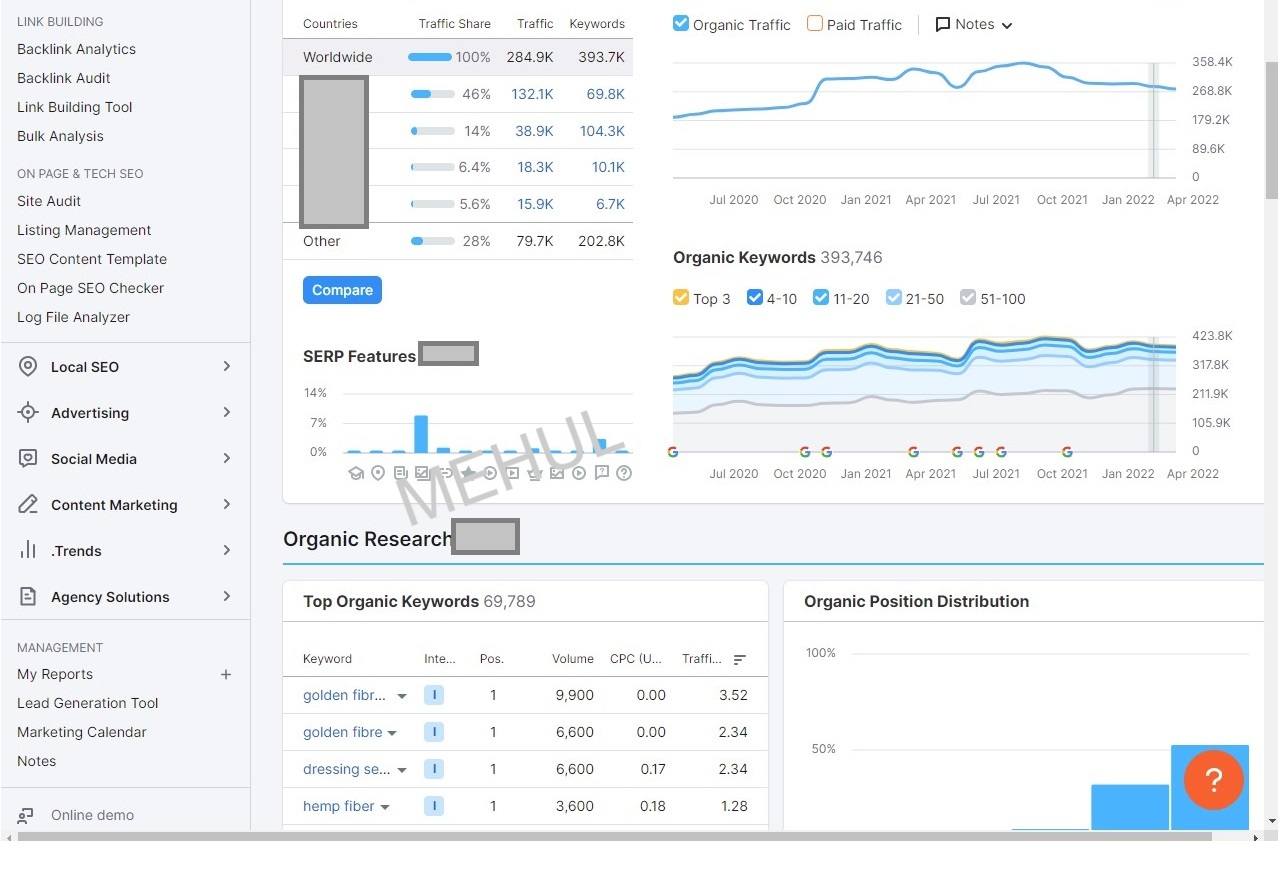
Task: Select the graduation cap SERP feature icon
Action: [356, 473]
